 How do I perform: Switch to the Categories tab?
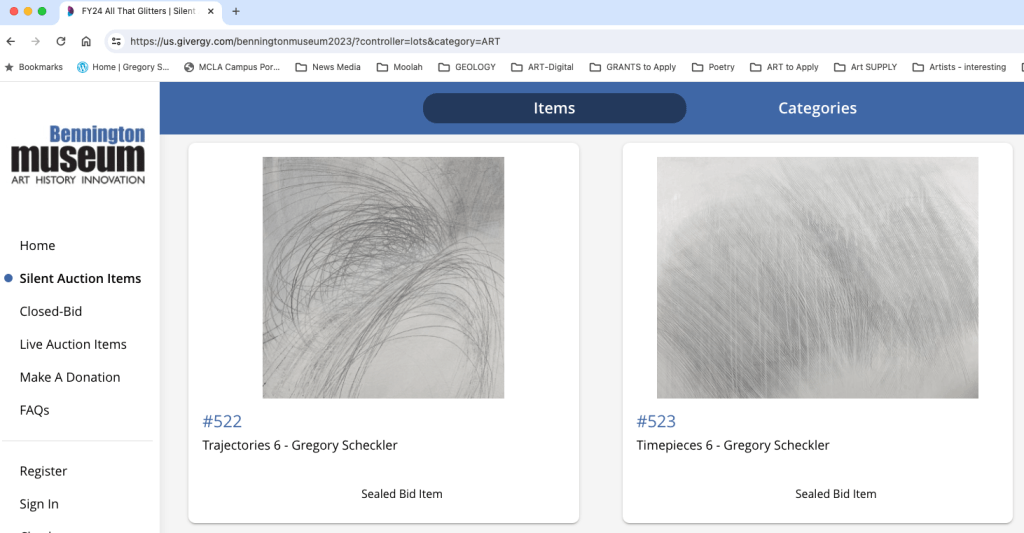pos(817,108)
